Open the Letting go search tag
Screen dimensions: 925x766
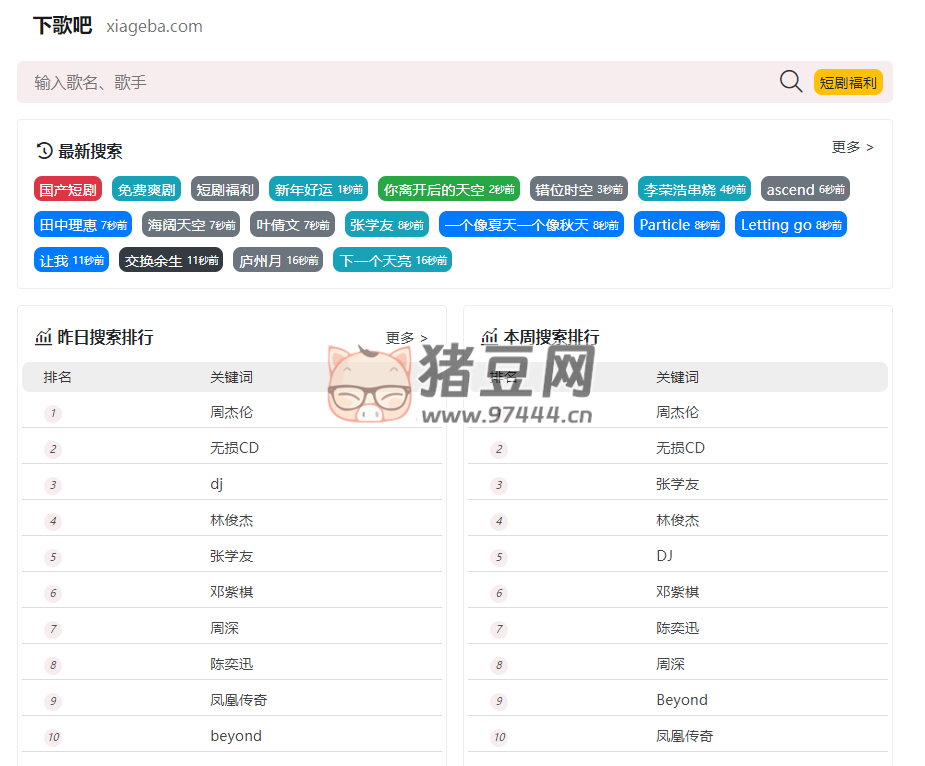point(790,224)
